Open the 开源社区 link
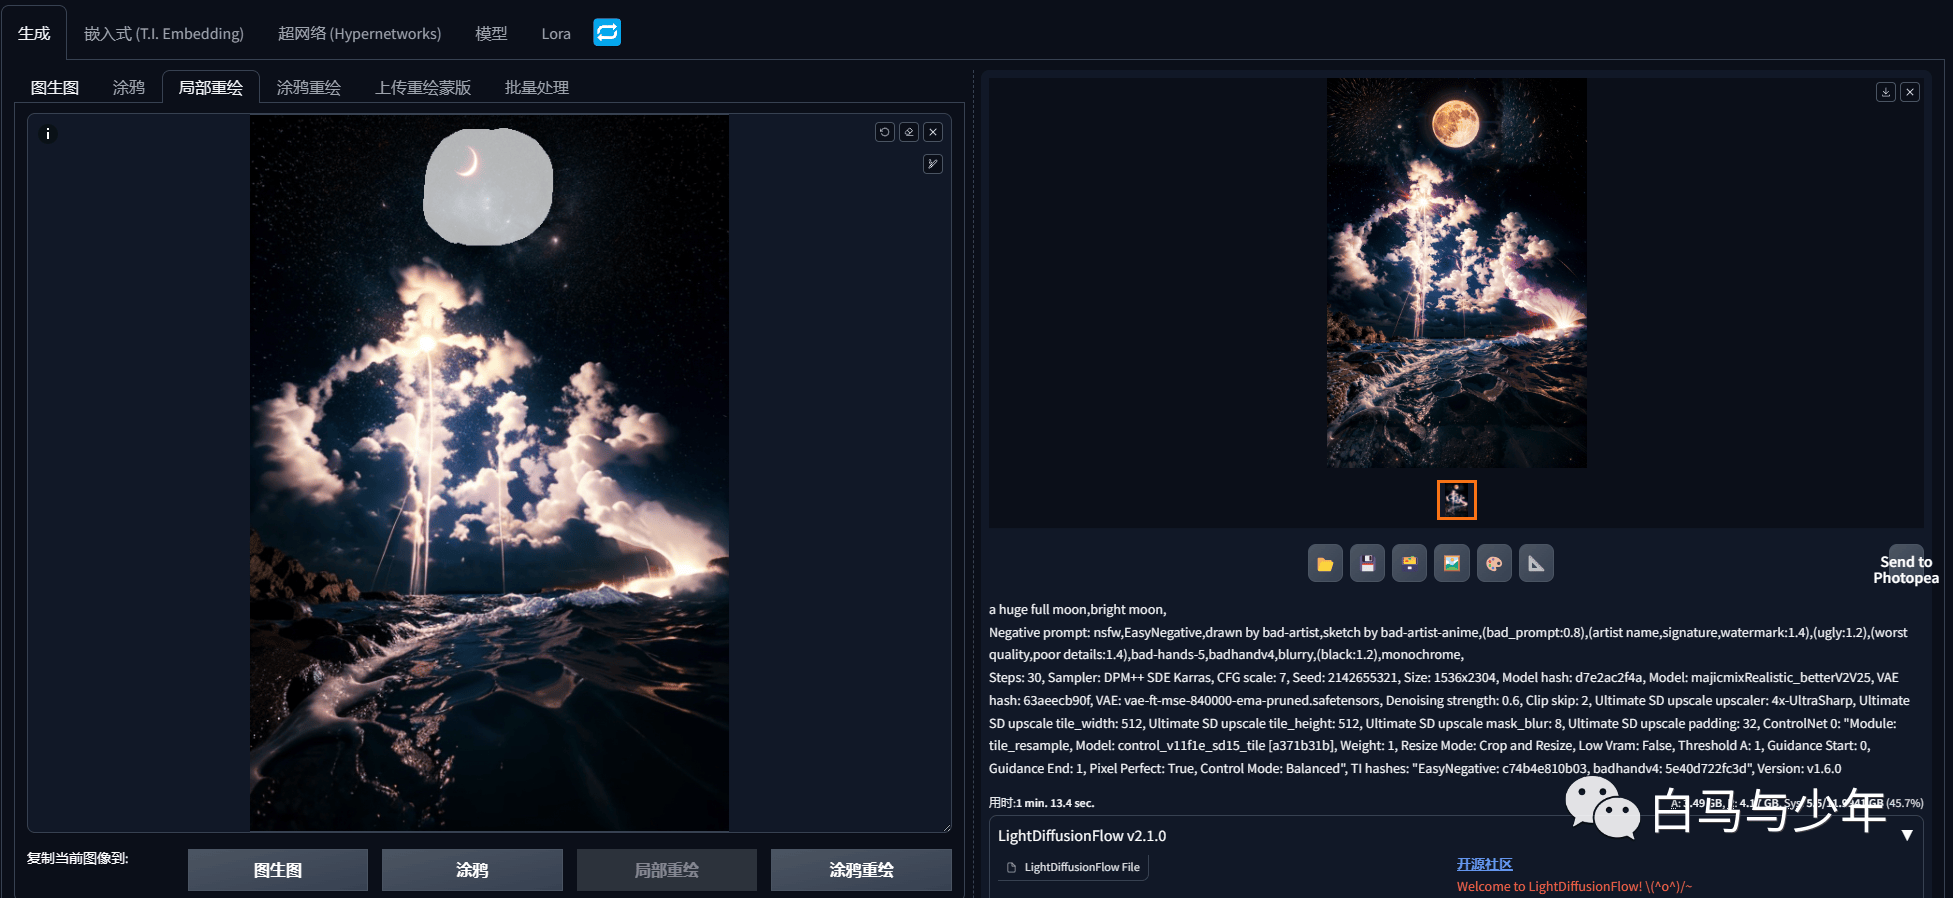 point(1484,864)
